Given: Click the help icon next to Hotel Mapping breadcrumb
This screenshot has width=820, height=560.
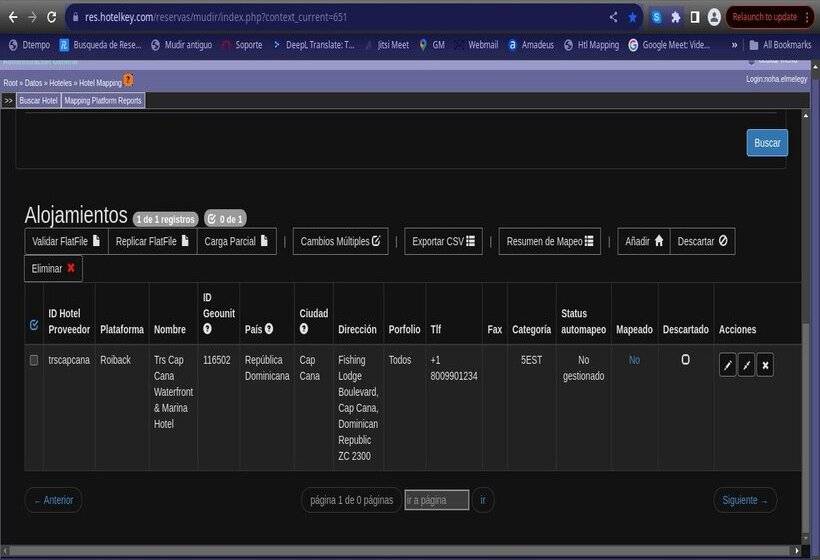Looking at the screenshot, I should (x=128, y=80).
